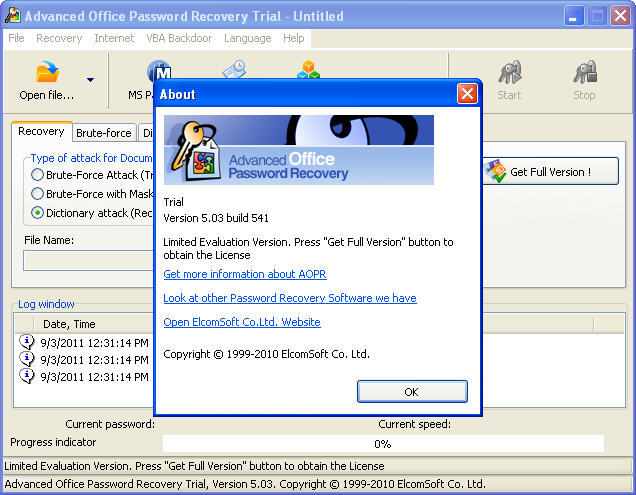Click the Stop keys and lock icon
Viewport: 636px width, 495px height.
[x=584, y=72]
